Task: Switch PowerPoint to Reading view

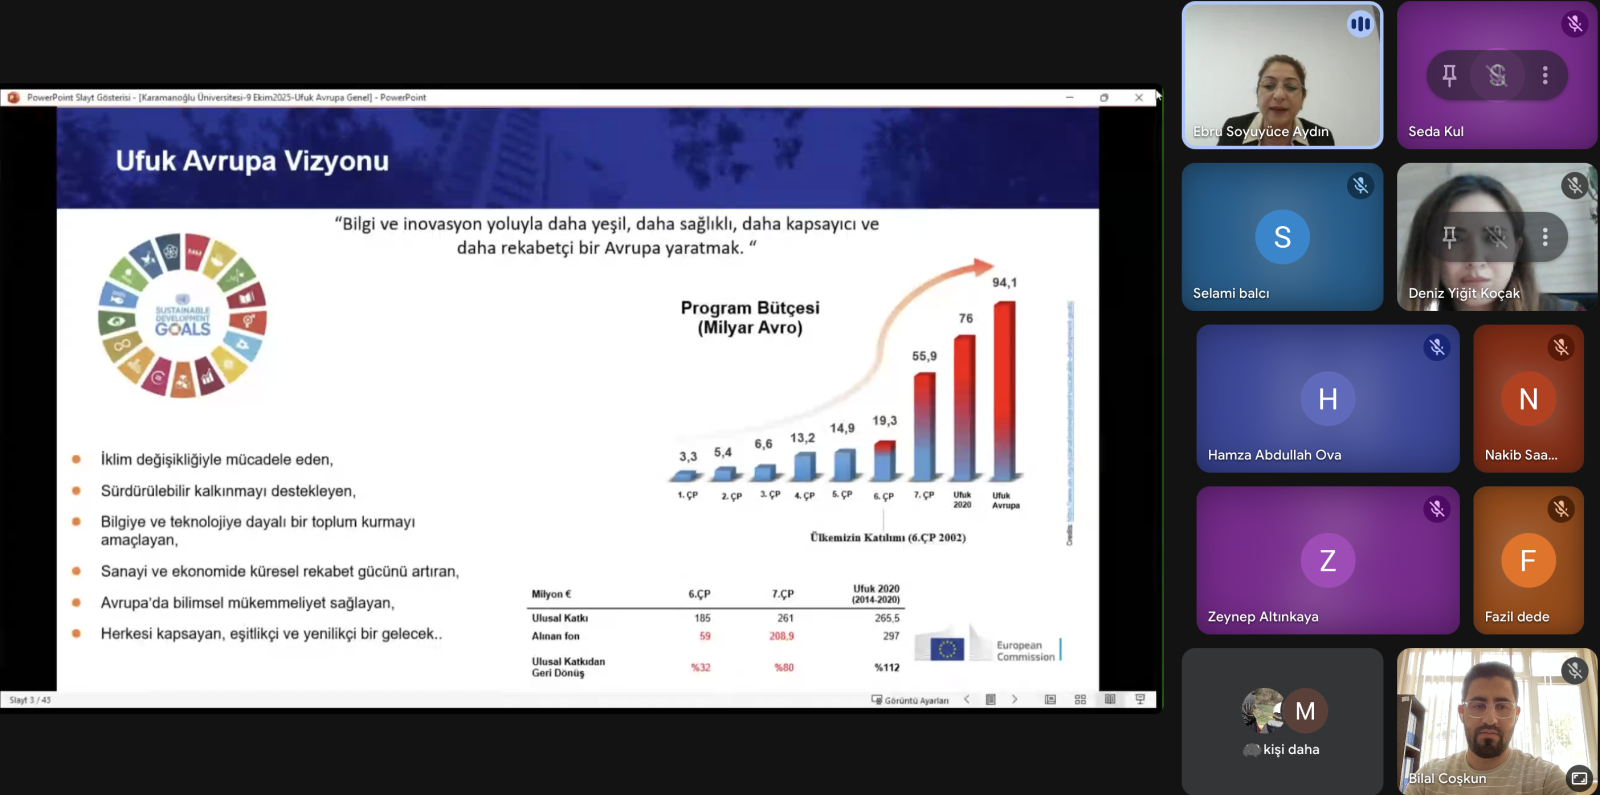Action: click(x=1110, y=700)
